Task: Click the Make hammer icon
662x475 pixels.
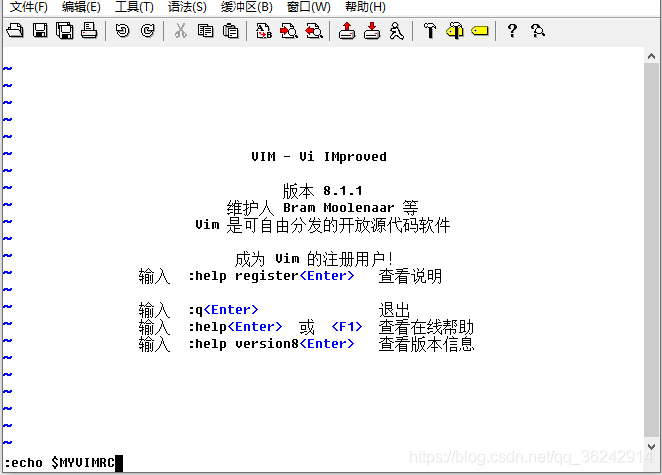Action: click(430, 31)
